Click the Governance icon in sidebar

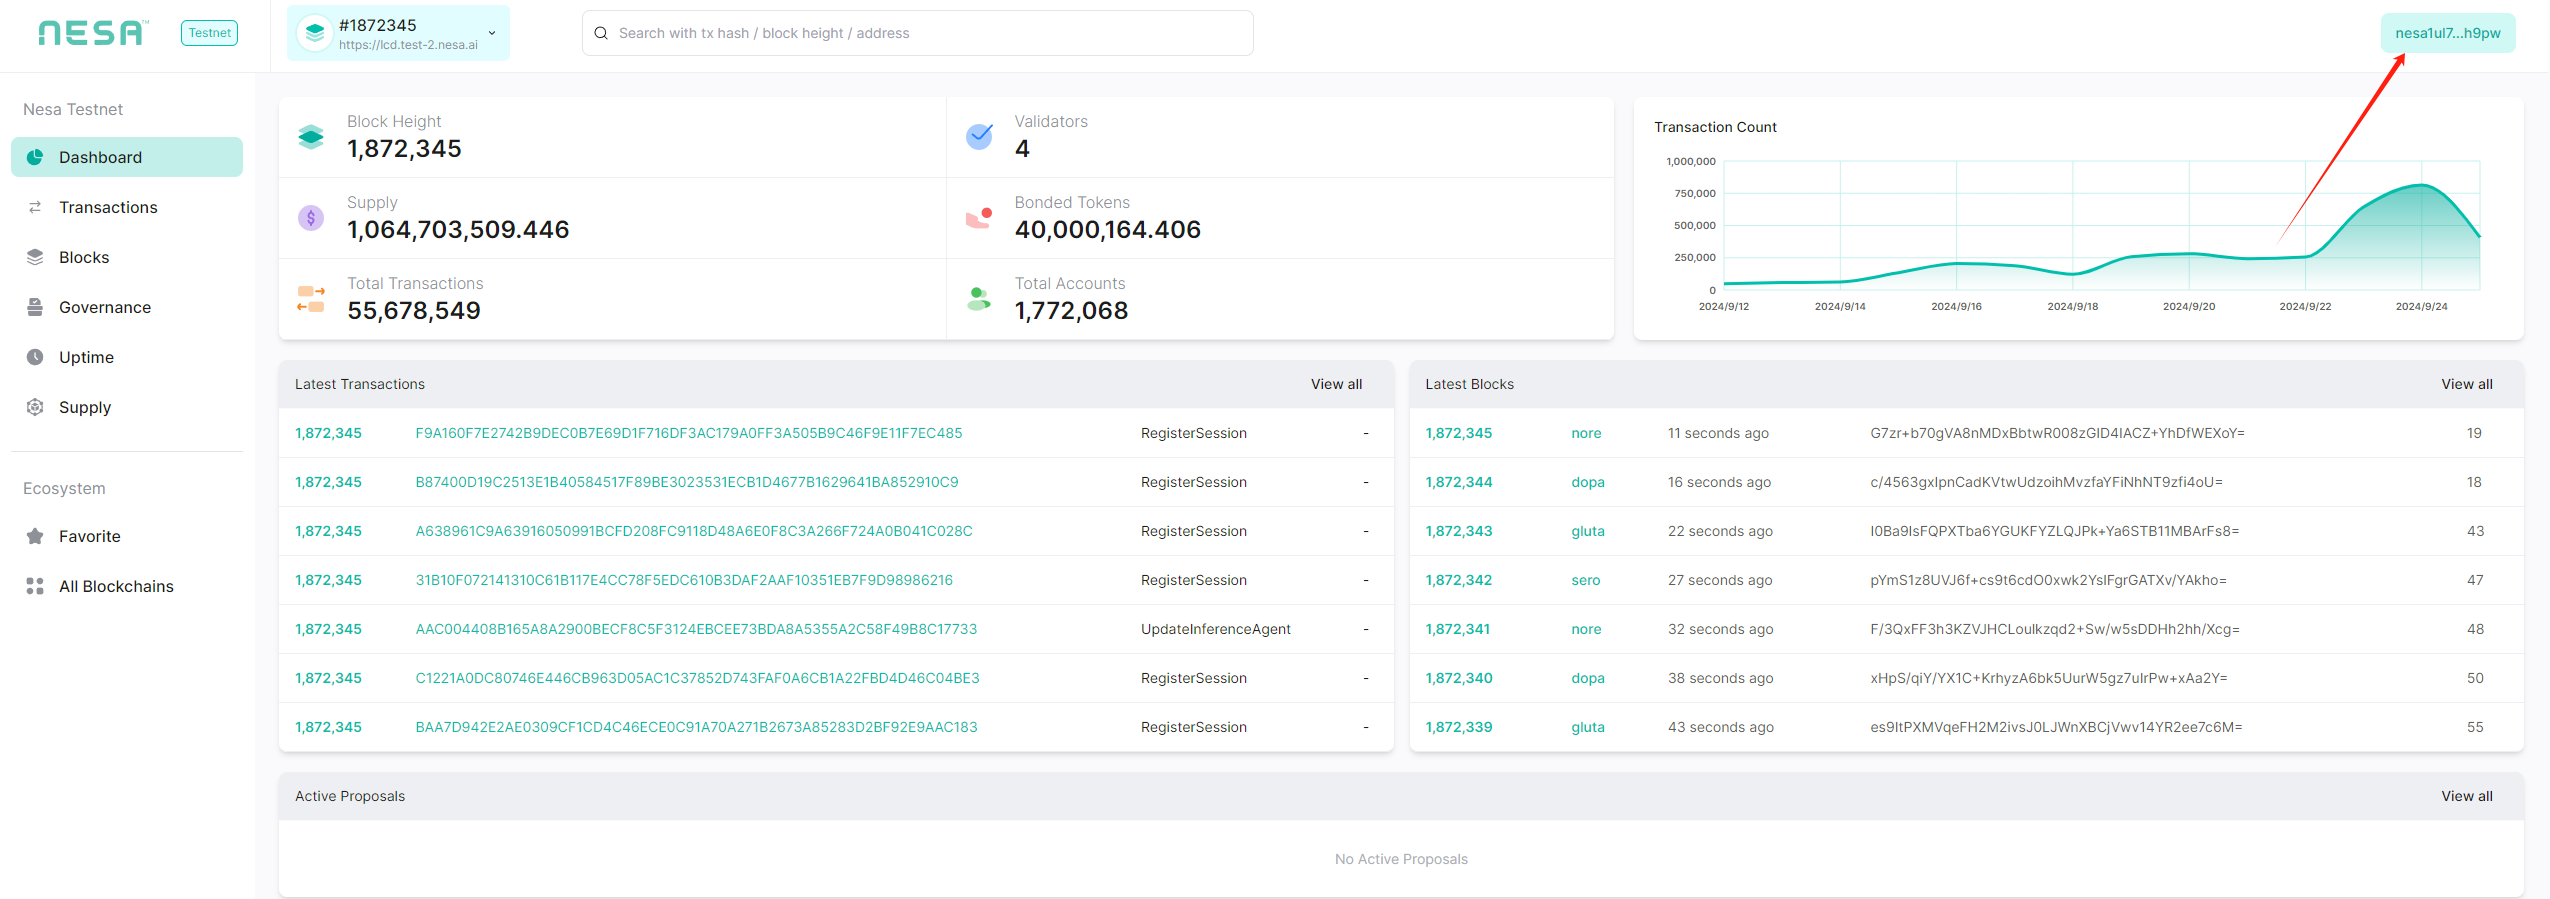(35, 307)
